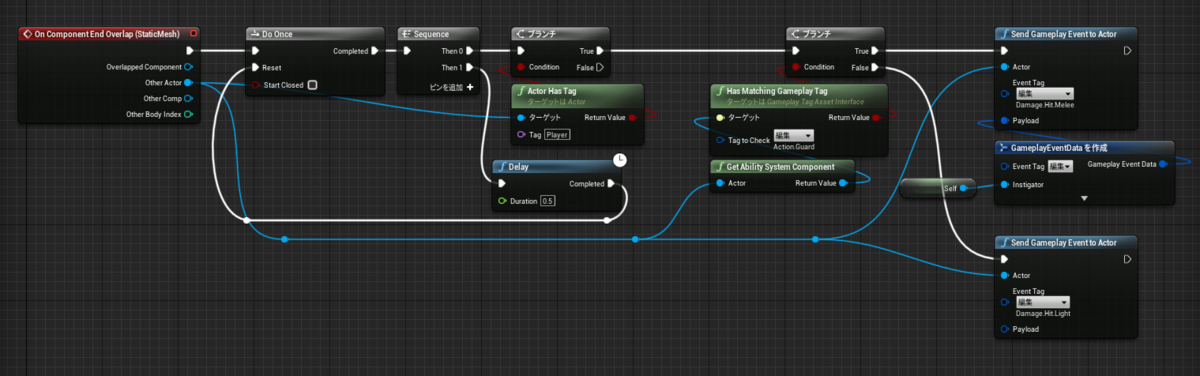This screenshot has width=1200, height=376.
Task: Click the Actor pin of the Damage.Hit.Light node
Action: click(x=1004, y=275)
